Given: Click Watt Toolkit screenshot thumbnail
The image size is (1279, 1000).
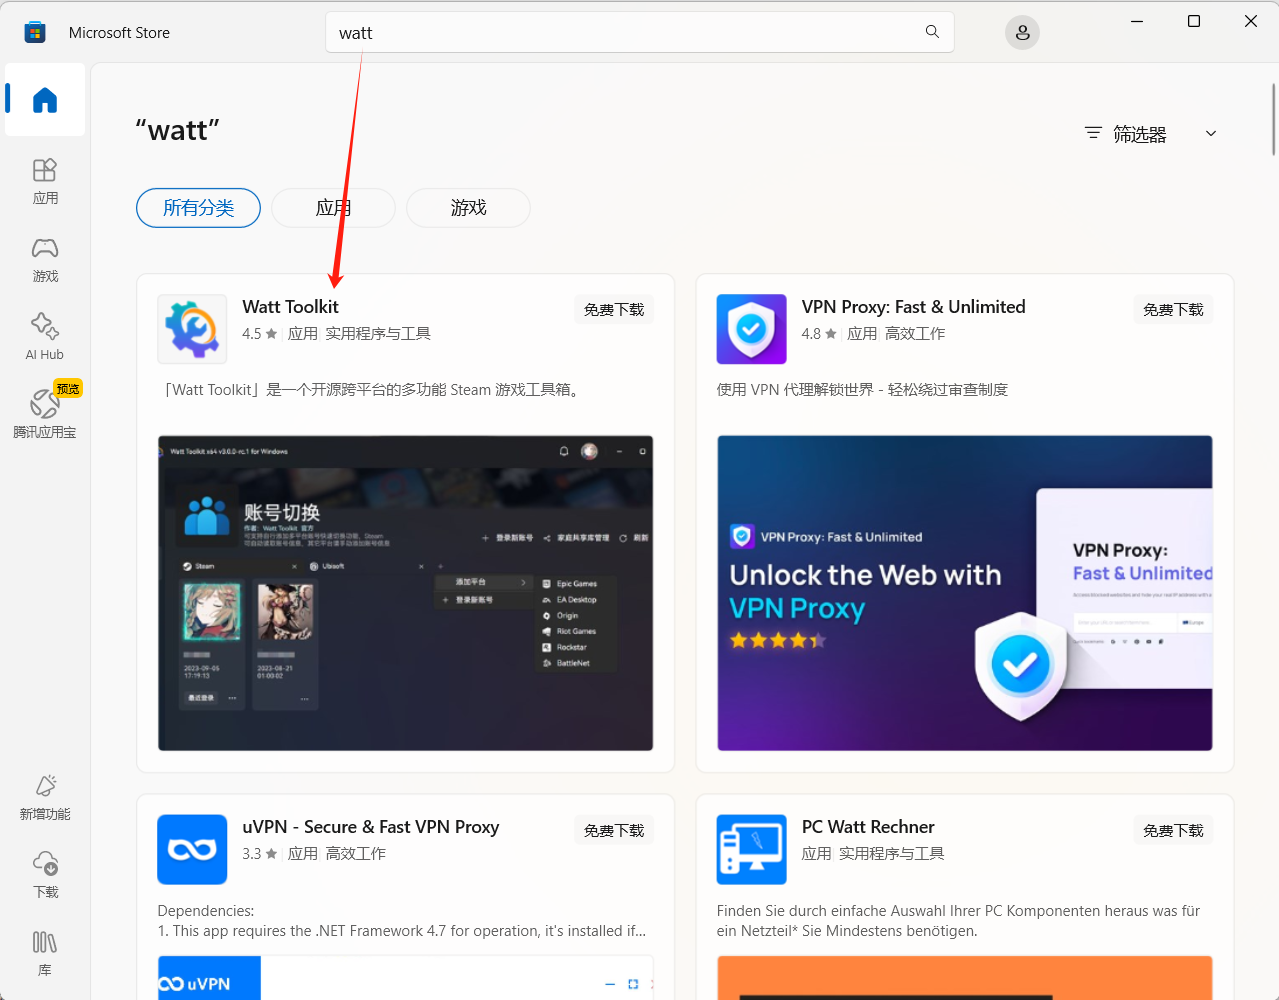Looking at the screenshot, I should click(405, 593).
